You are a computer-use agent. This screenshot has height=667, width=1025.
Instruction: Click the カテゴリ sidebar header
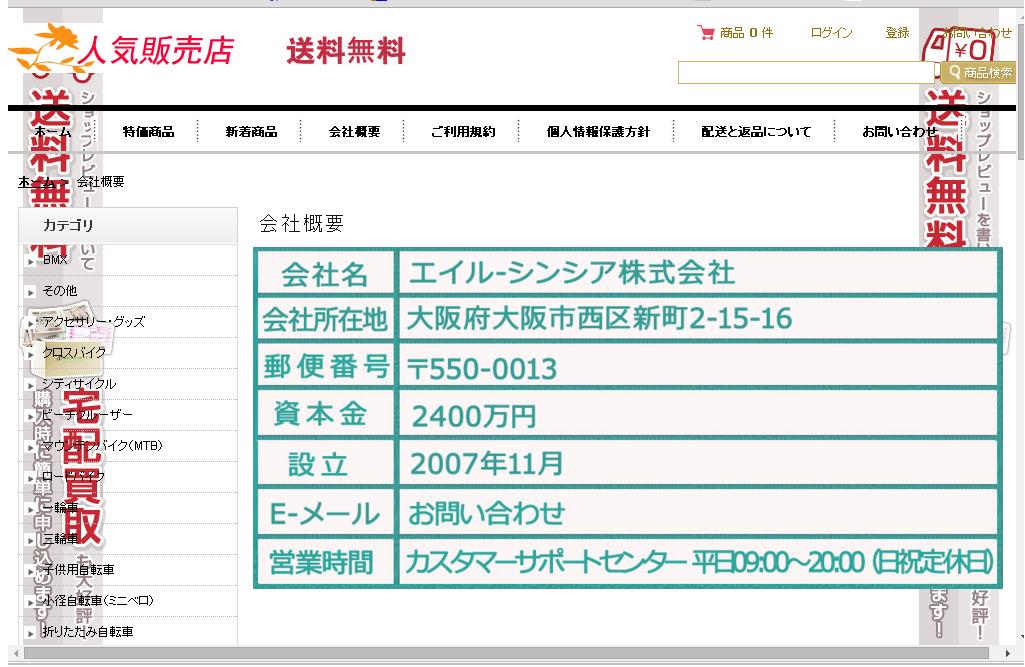128,226
